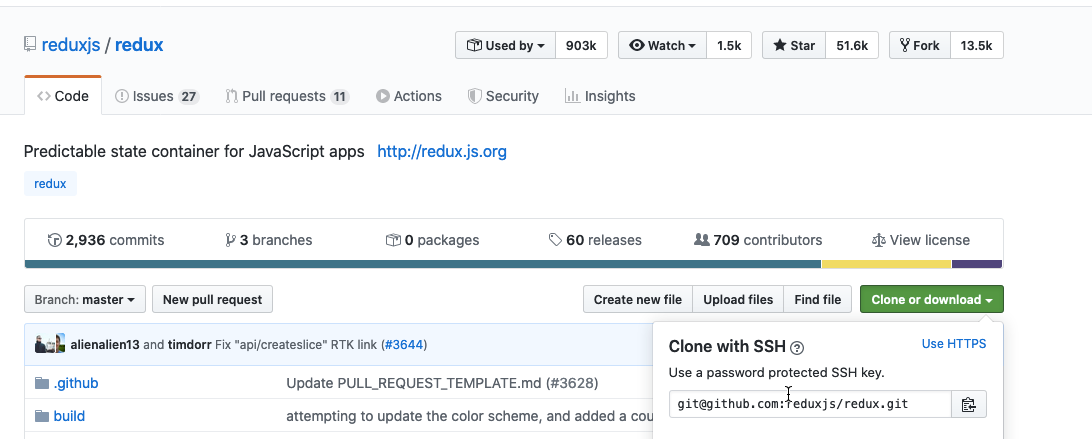Open the timdorr author link
The height and width of the screenshot is (439, 1092).
[x=189, y=344]
